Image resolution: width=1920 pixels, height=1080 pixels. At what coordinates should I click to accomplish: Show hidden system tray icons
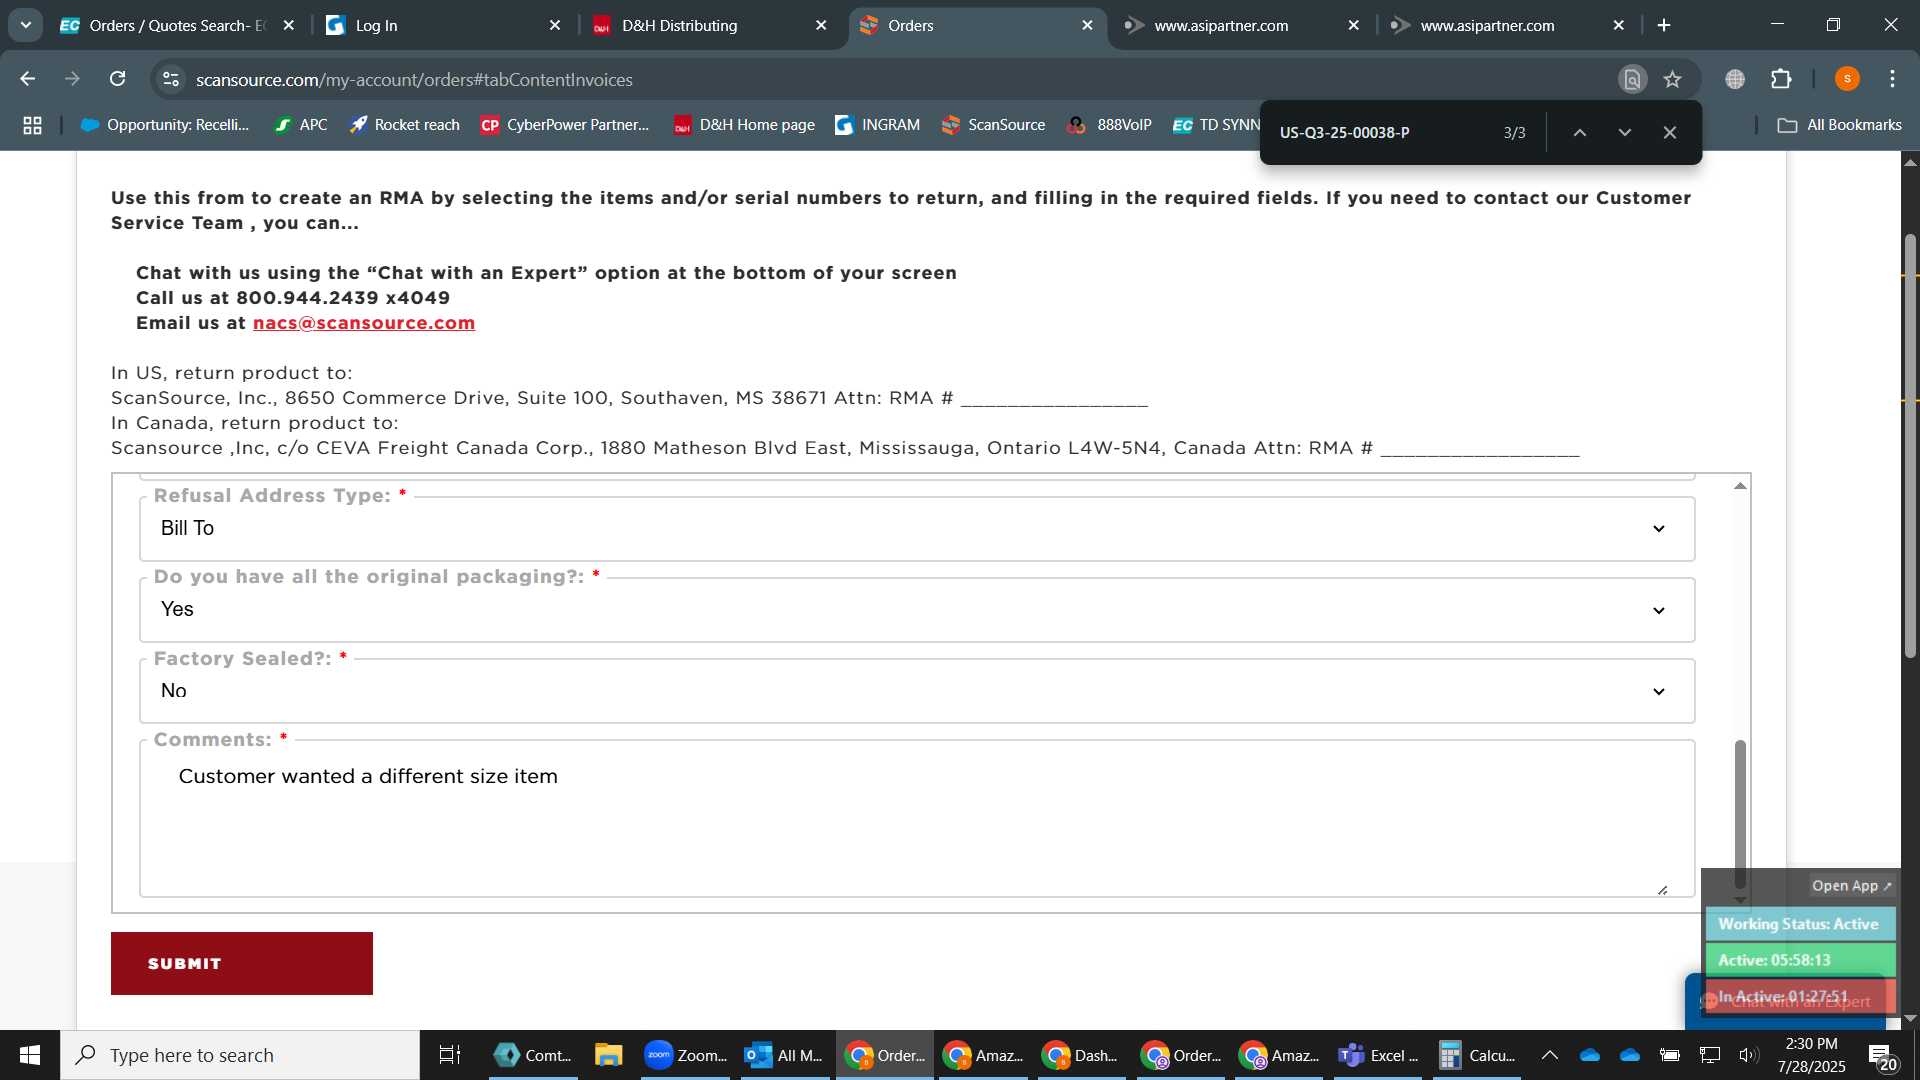(1549, 1055)
